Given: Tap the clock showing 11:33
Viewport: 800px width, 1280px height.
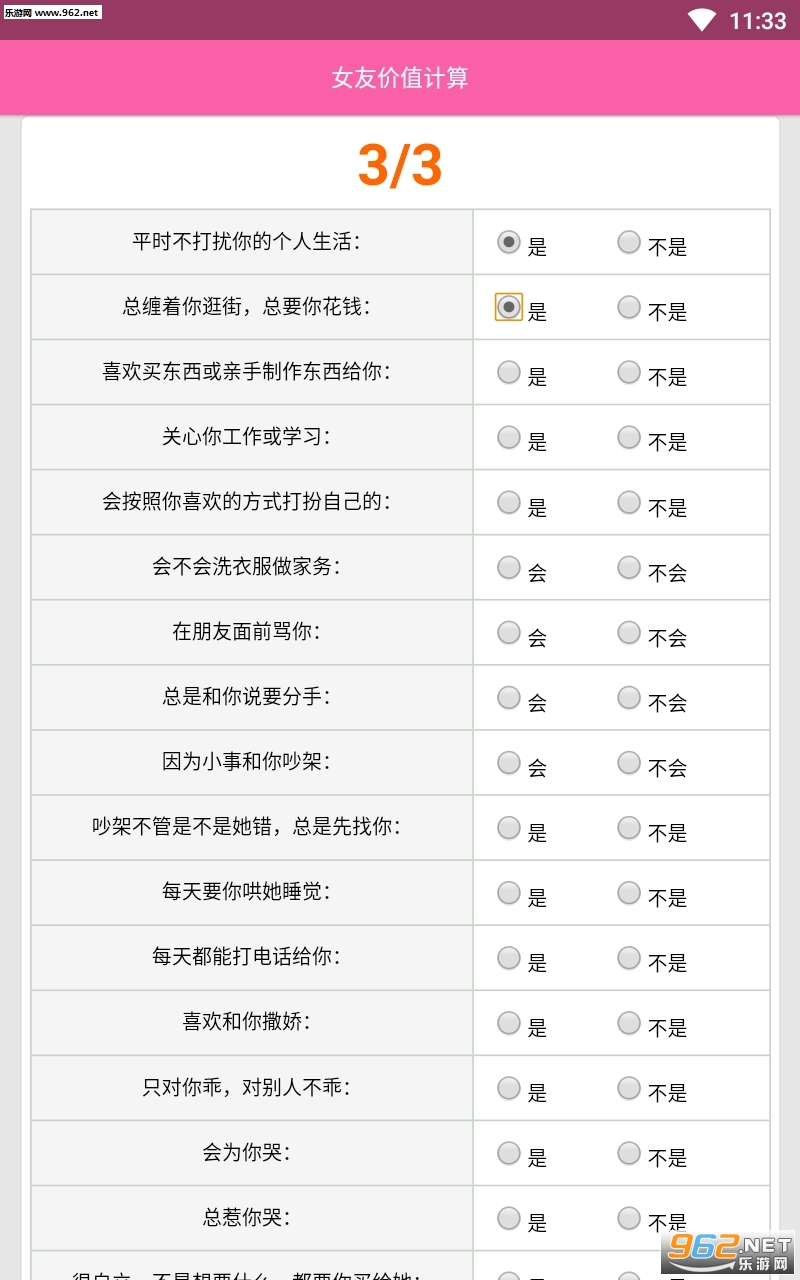Looking at the screenshot, I should pyautogui.click(x=758, y=21).
